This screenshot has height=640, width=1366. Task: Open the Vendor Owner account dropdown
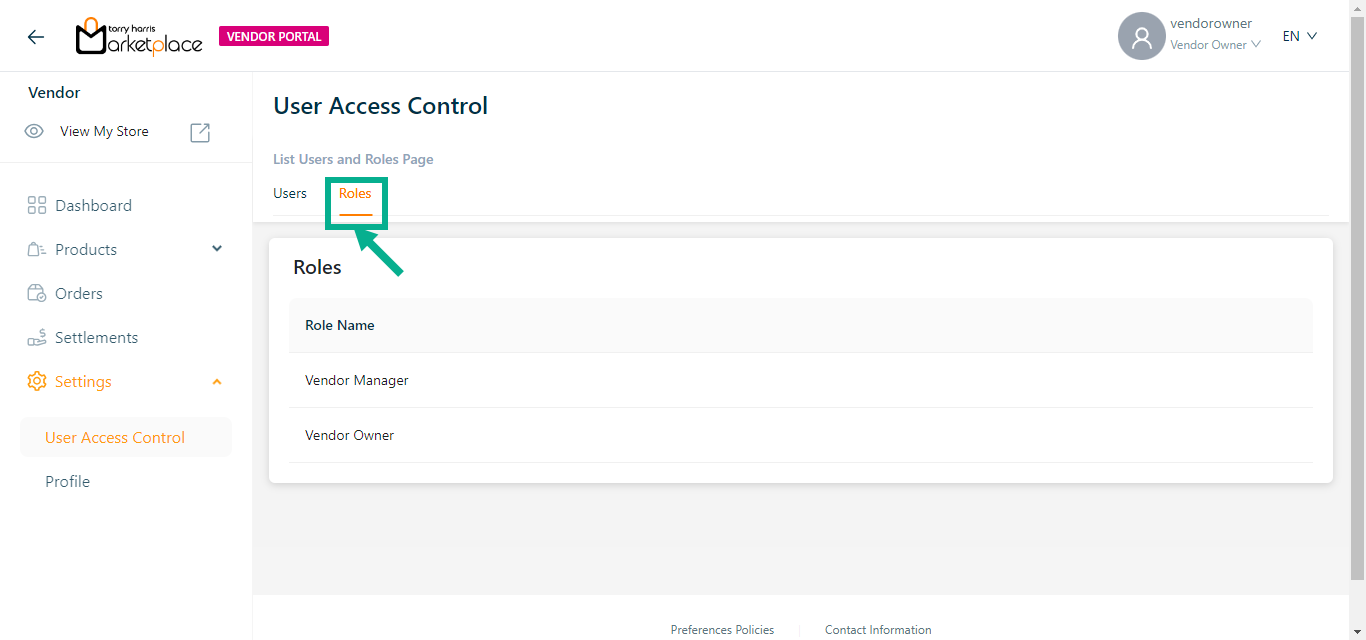click(x=1215, y=45)
